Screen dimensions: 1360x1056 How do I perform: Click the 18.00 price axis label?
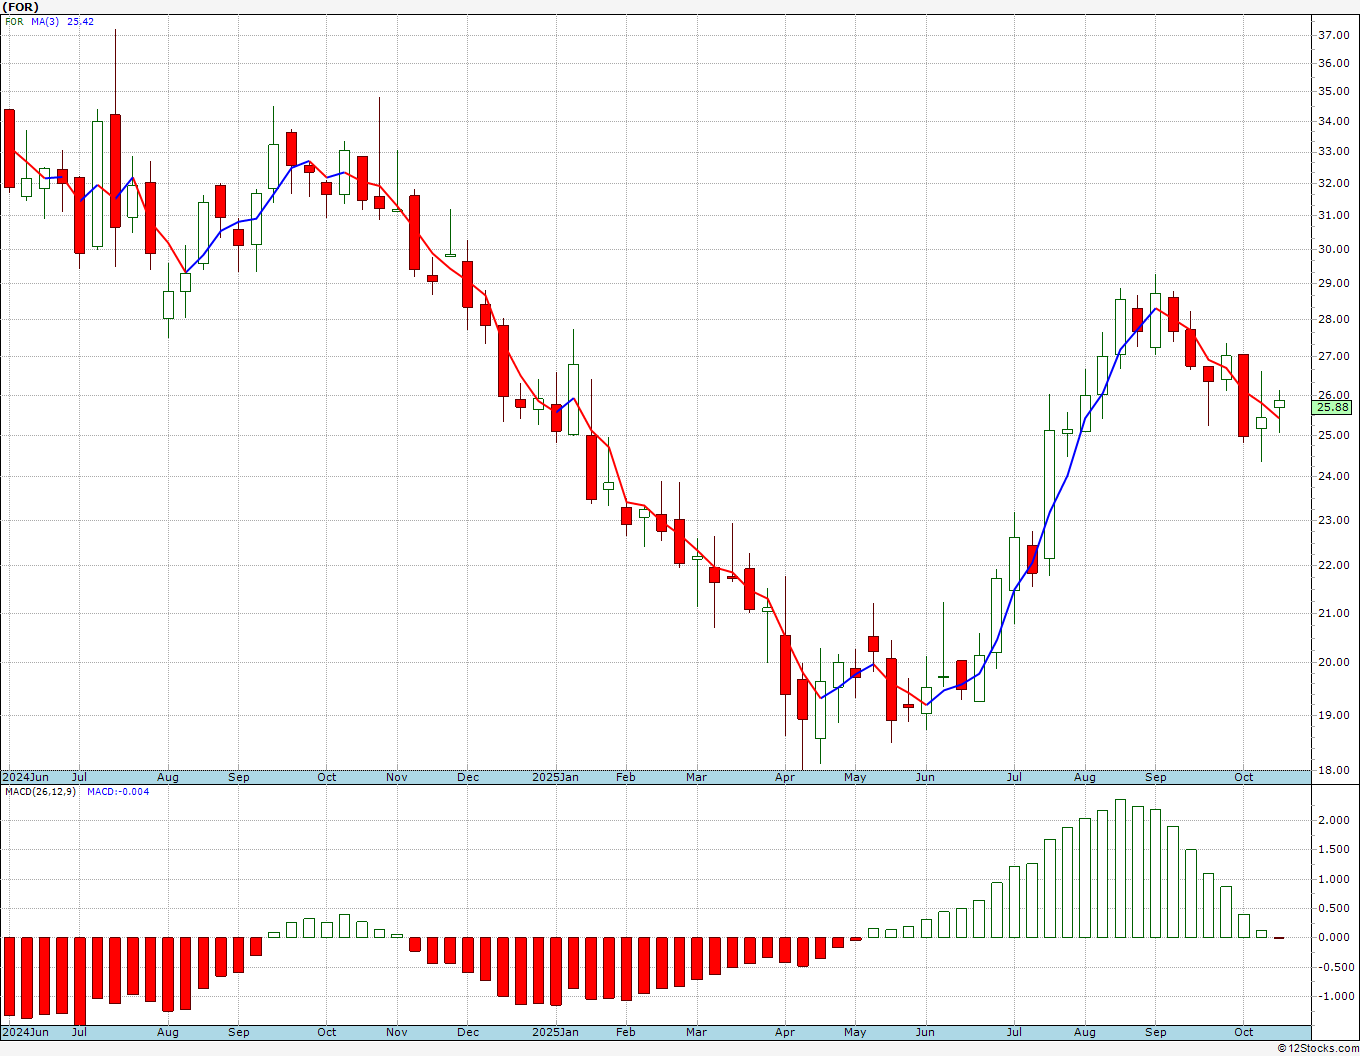(1333, 770)
